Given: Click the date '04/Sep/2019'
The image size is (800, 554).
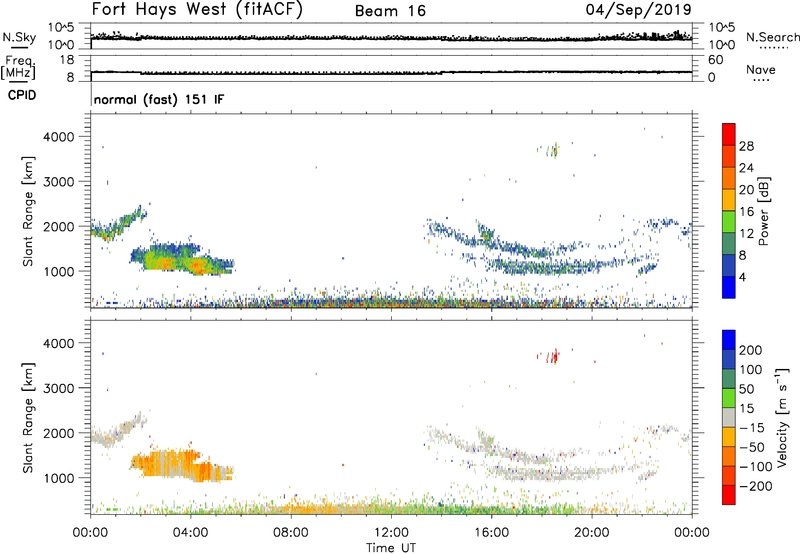Looking at the screenshot, I should pos(638,10).
